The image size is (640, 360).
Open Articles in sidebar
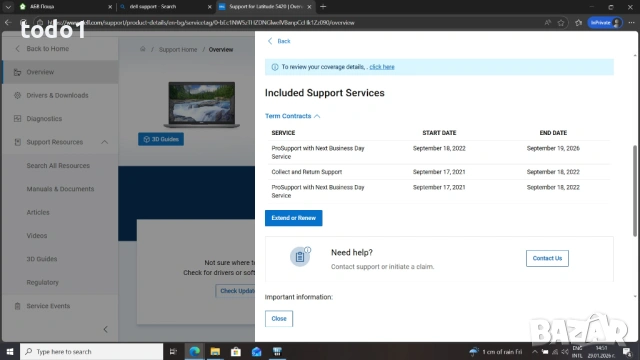click(x=38, y=212)
